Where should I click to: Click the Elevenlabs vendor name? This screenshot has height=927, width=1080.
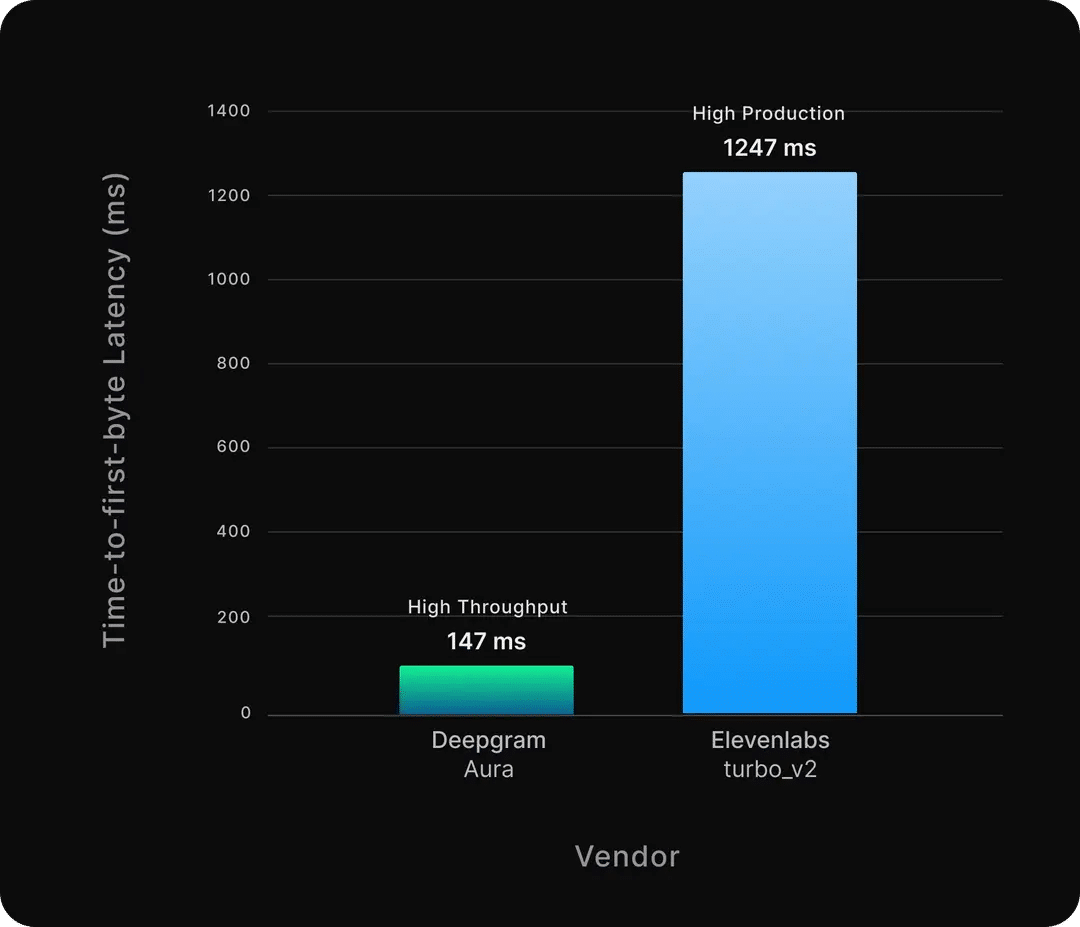770,740
